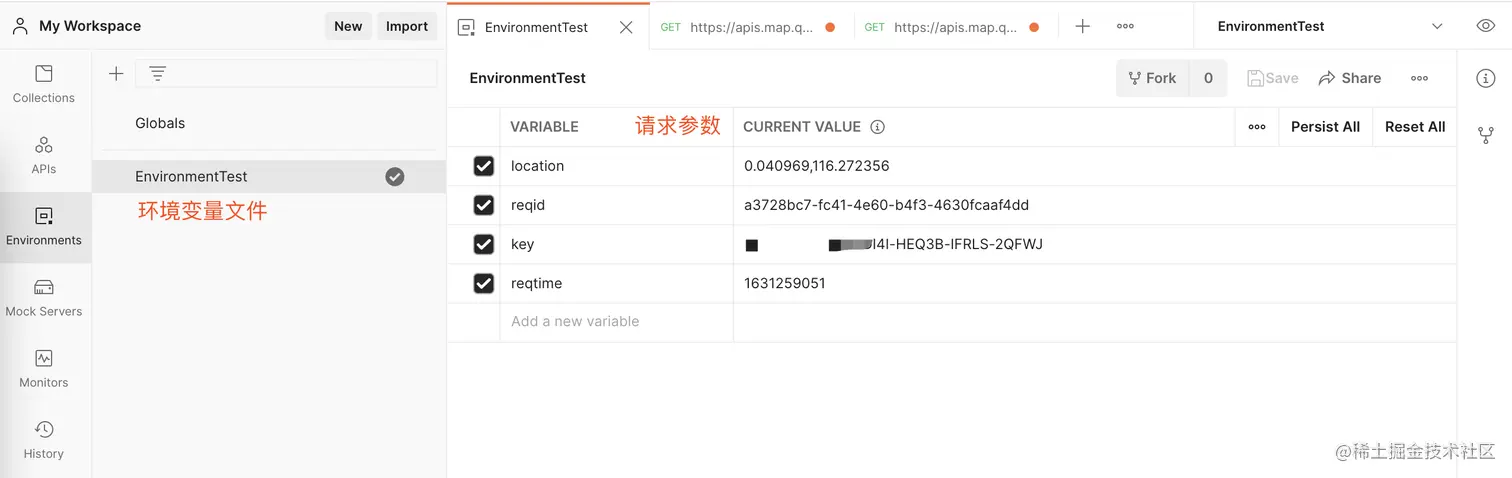
Task: Click the VARIABLE column header
Action: [x=545, y=127]
